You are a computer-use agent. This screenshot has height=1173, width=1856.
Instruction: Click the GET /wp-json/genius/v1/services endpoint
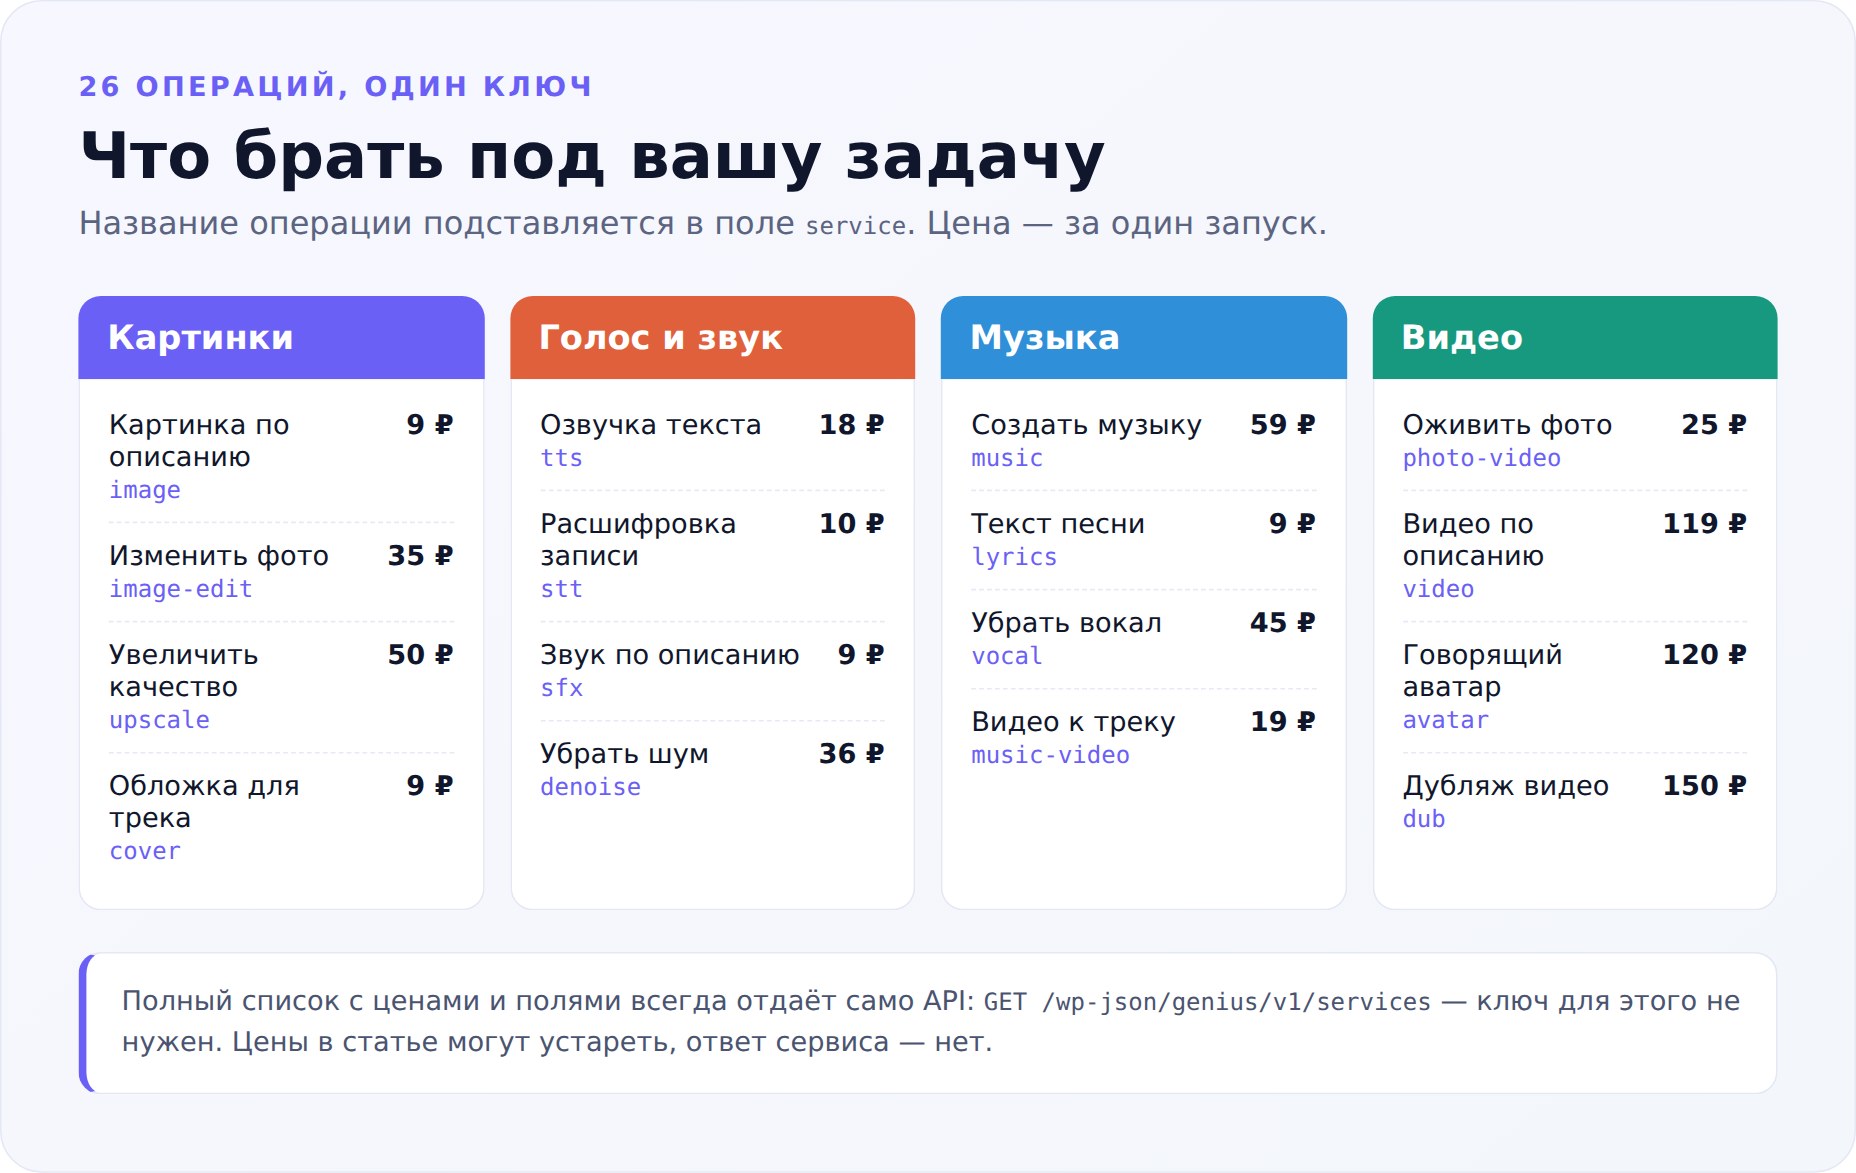[x=1207, y=1002]
